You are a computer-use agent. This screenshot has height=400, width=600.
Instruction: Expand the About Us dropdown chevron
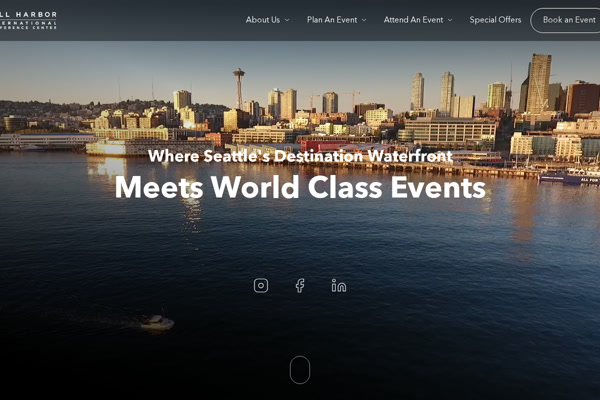(x=287, y=20)
